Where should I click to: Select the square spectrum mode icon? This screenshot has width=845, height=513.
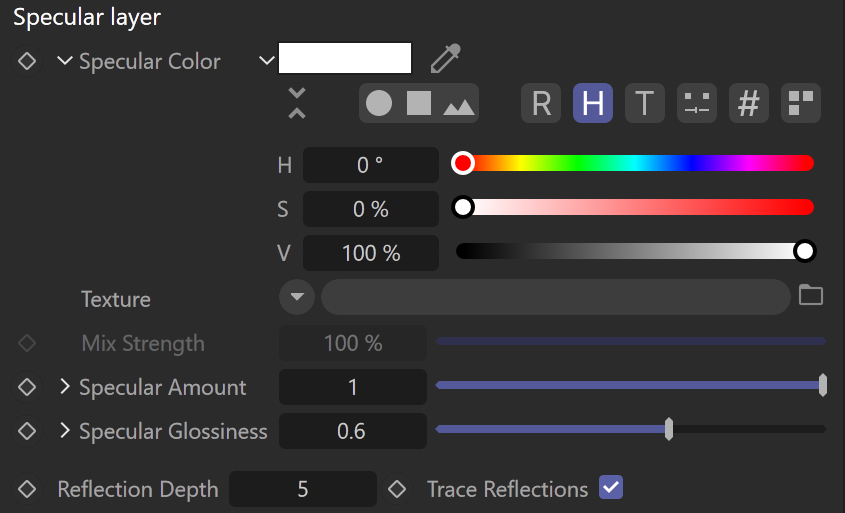(419, 103)
